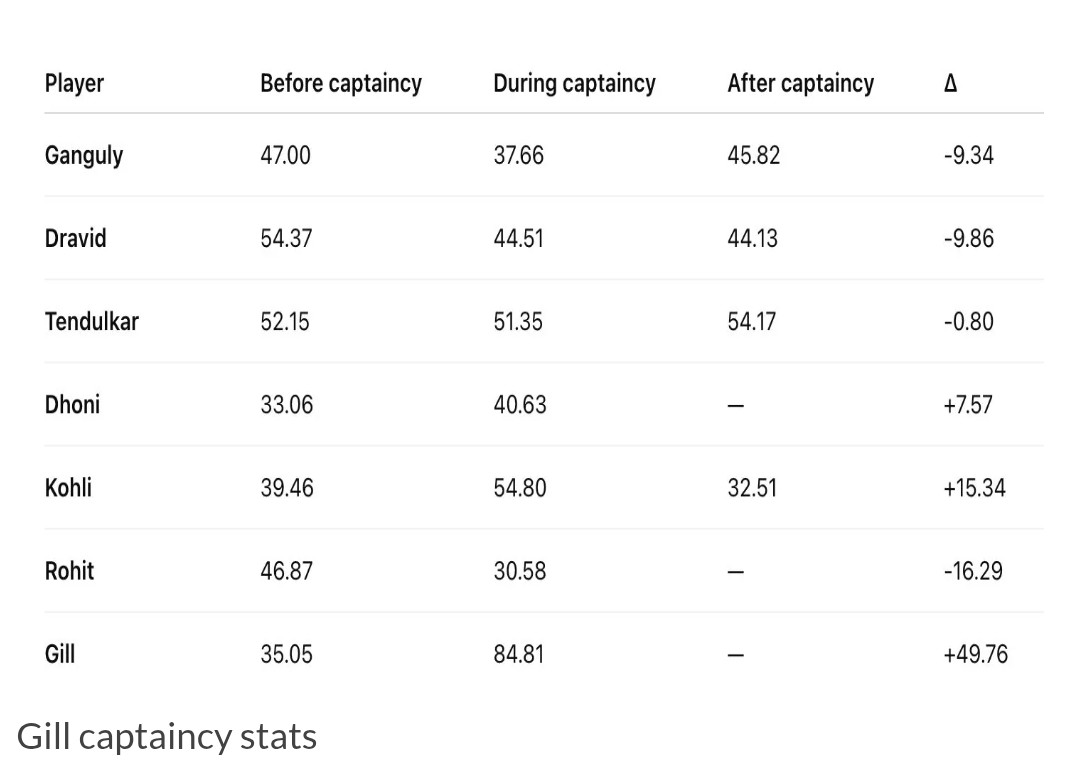Click the After captaincy column header
The height and width of the screenshot is (774, 1067).
point(800,83)
